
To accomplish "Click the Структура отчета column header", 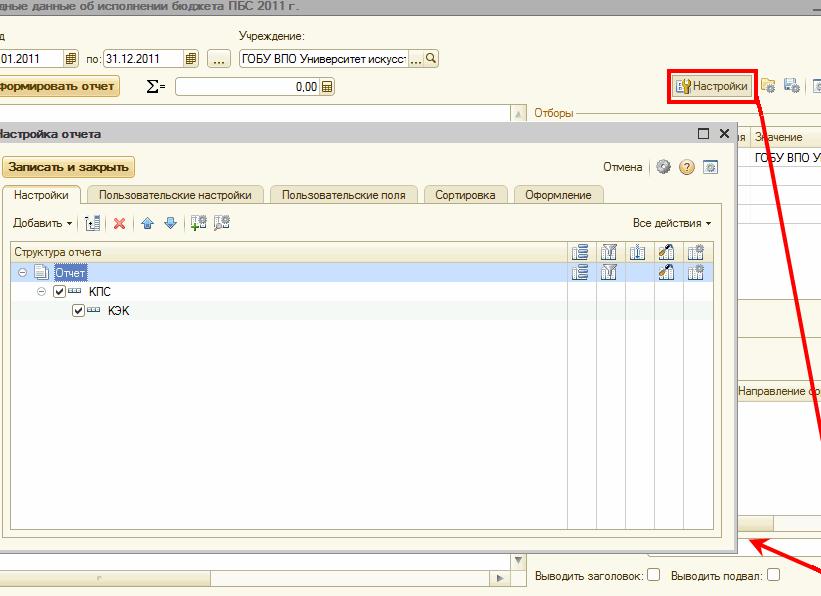I will pos(289,252).
